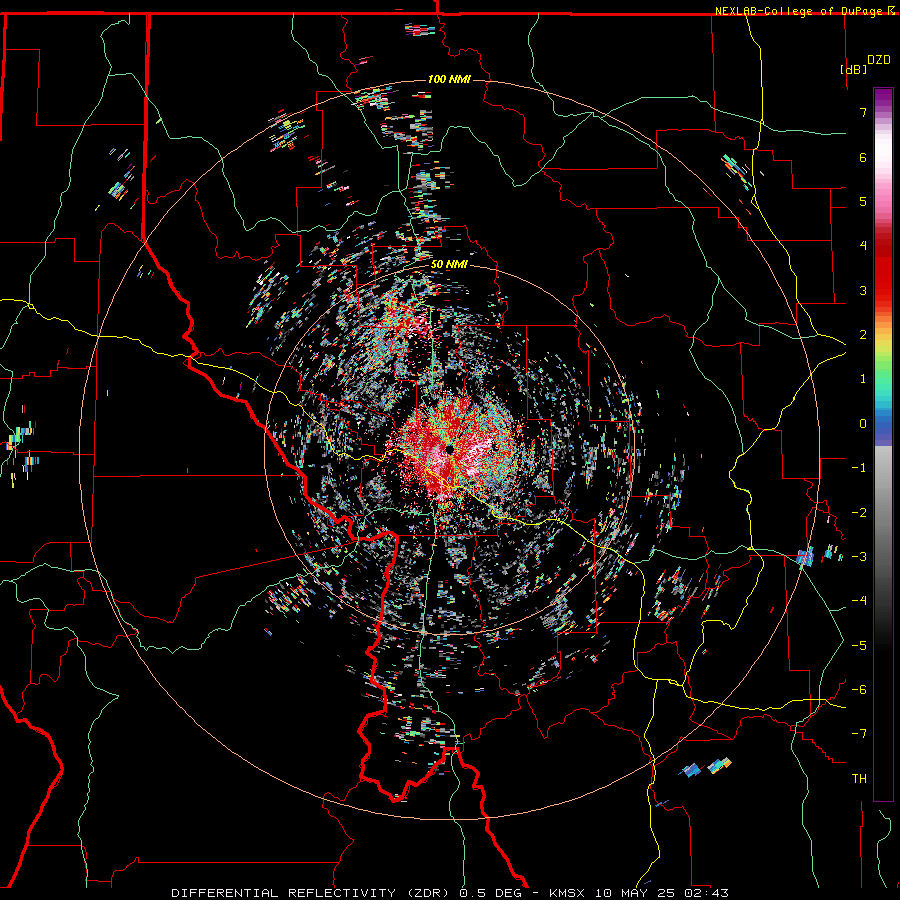Image resolution: width=900 pixels, height=900 pixels.
Task: Click the 0 value on color scale
Action: 863,424
